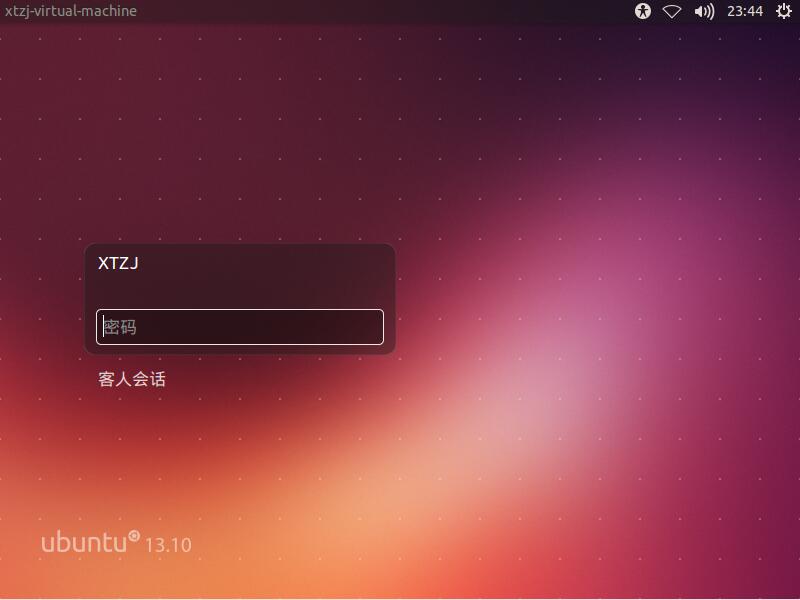The width and height of the screenshot is (800, 600).
Task: Focus the 密码 password field
Action: pyautogui.click(x=240, y=327)
